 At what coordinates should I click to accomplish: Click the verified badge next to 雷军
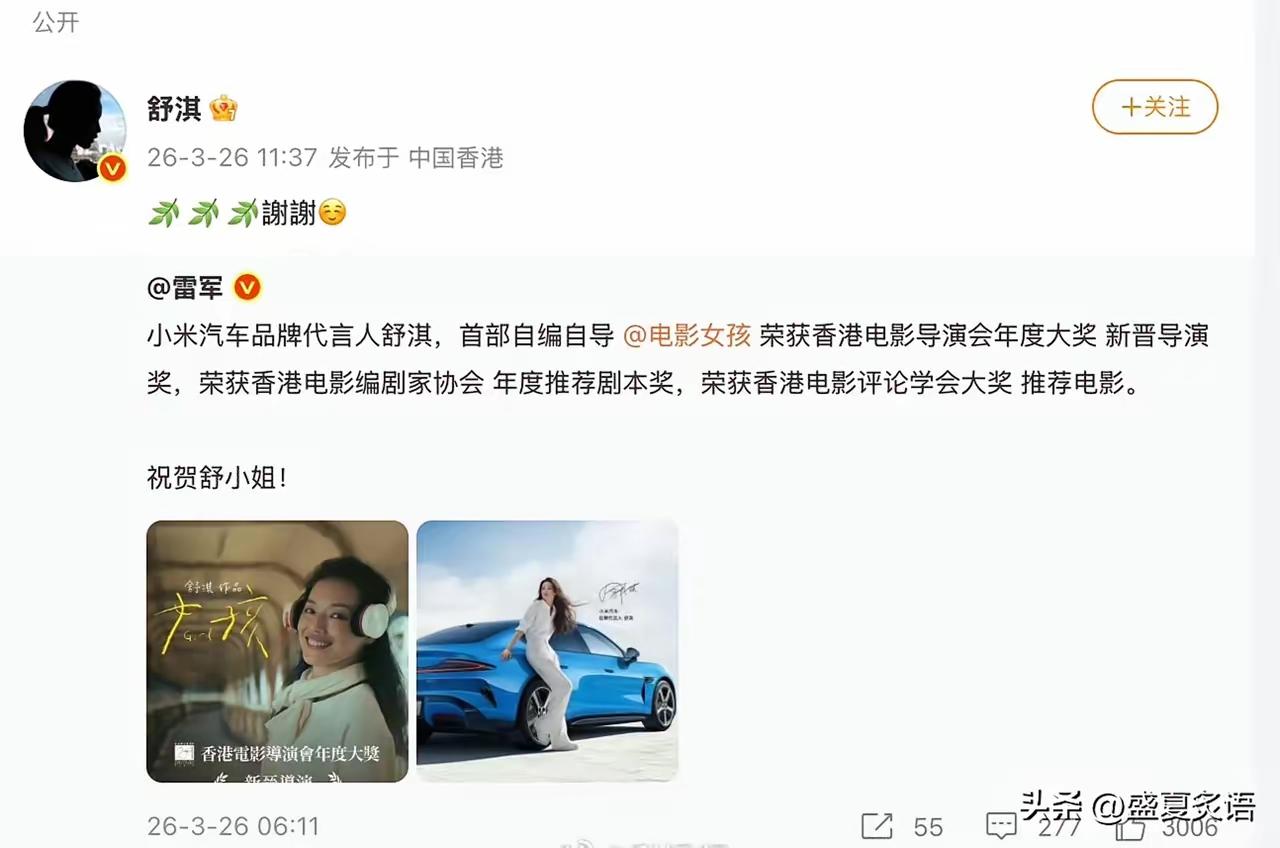pyautogui.click(x=247, y=288)
